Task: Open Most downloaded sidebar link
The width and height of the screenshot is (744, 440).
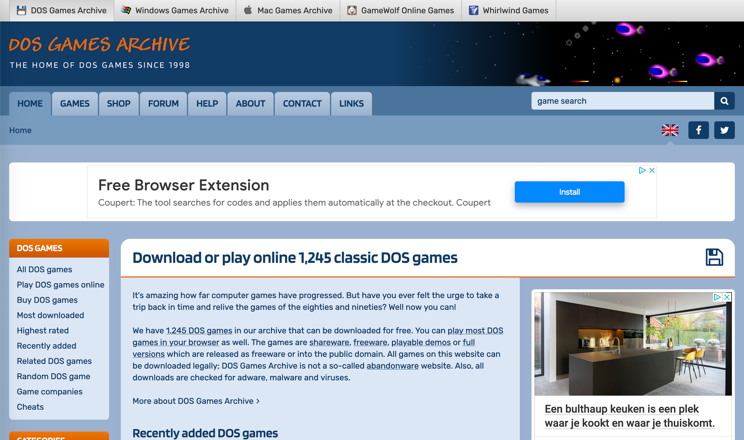Action: [x=50, y=315]
